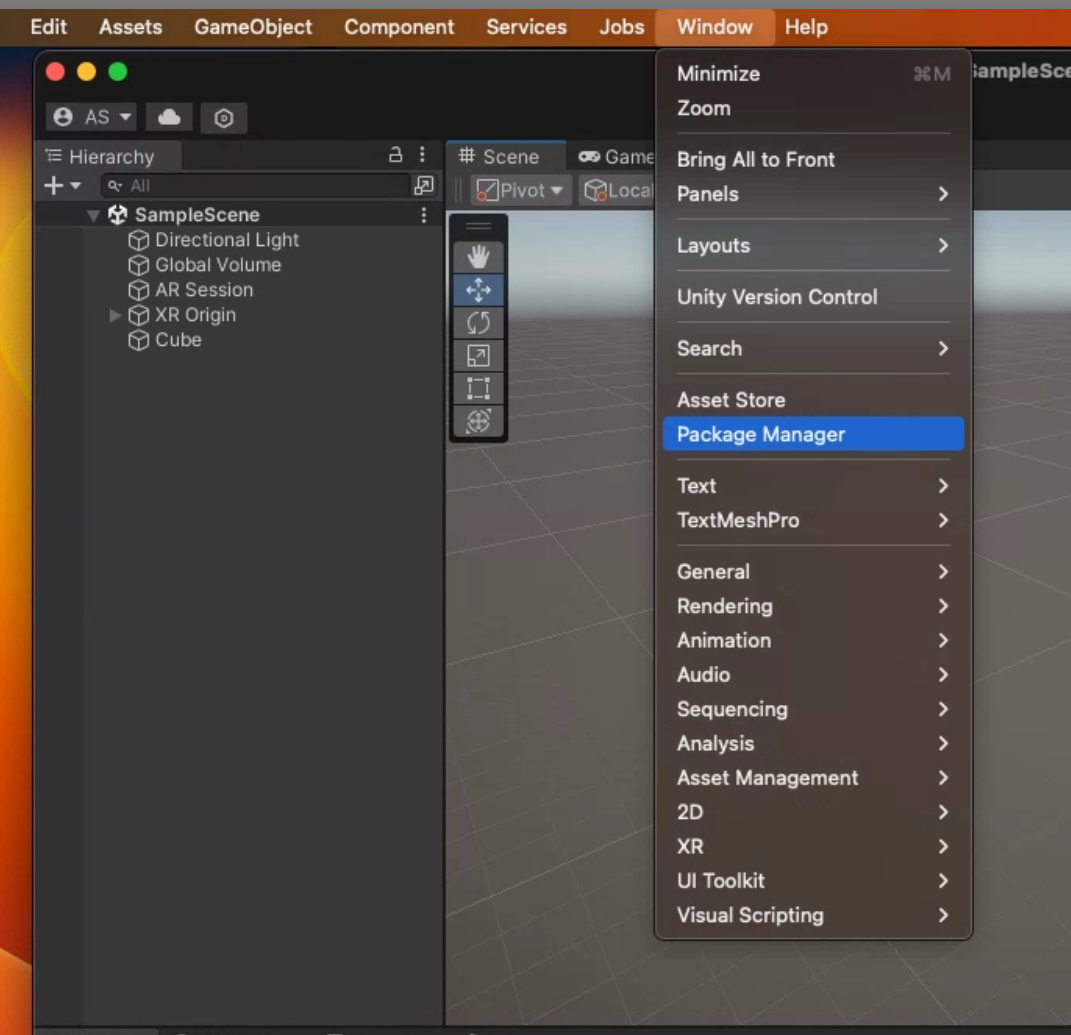The image size is (1071, 1035).
Task: Select Bring All to Front
Action: (813, 160)
